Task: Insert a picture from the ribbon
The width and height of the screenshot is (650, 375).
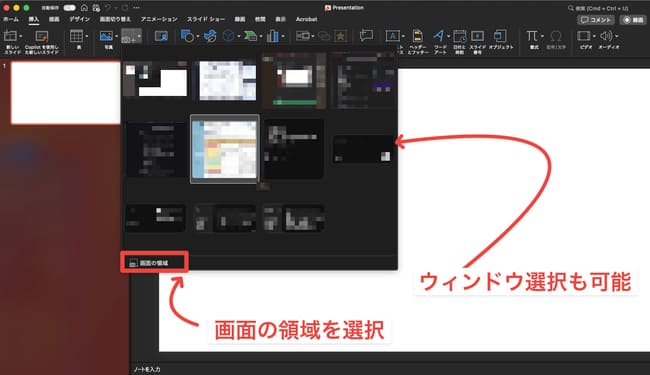Action: [x=107, y=36]
